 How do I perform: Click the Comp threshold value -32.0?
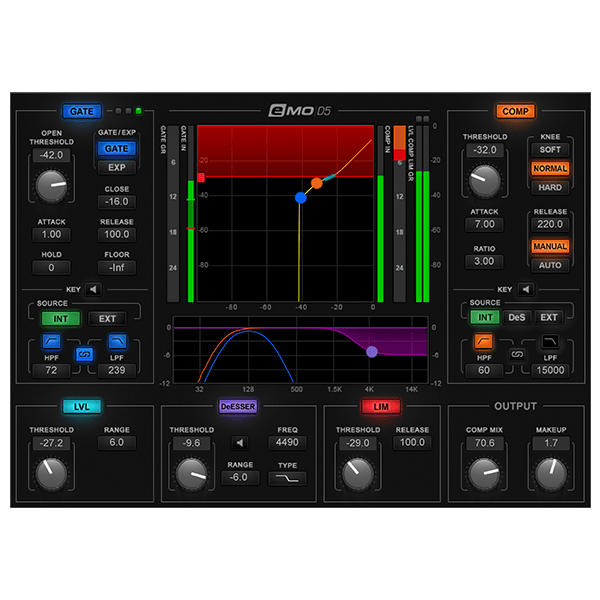(x=484, y=150)
